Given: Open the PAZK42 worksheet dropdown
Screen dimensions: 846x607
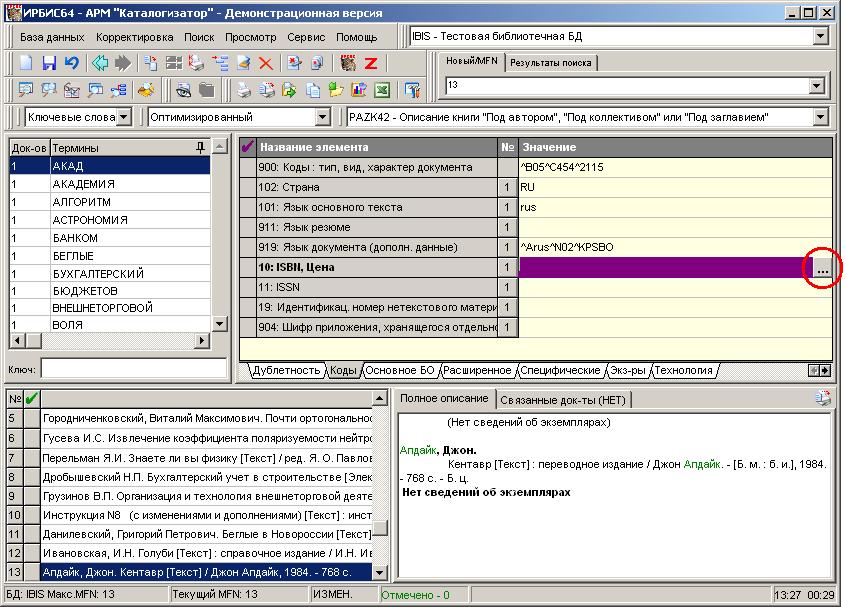Looking at the screenshot, I should 821,117.
